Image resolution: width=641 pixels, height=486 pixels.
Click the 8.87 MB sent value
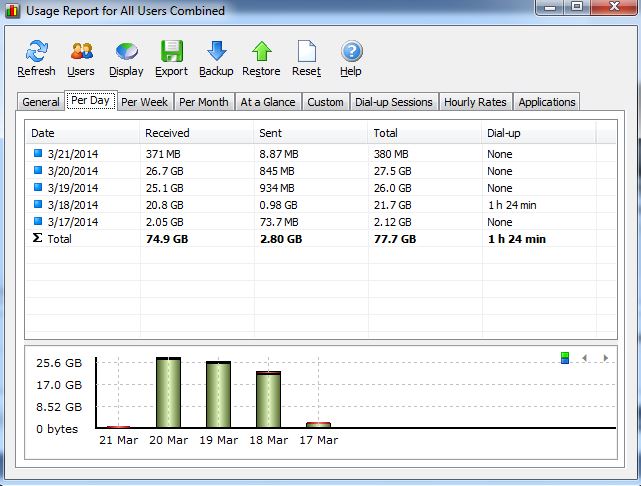(279, 154)
